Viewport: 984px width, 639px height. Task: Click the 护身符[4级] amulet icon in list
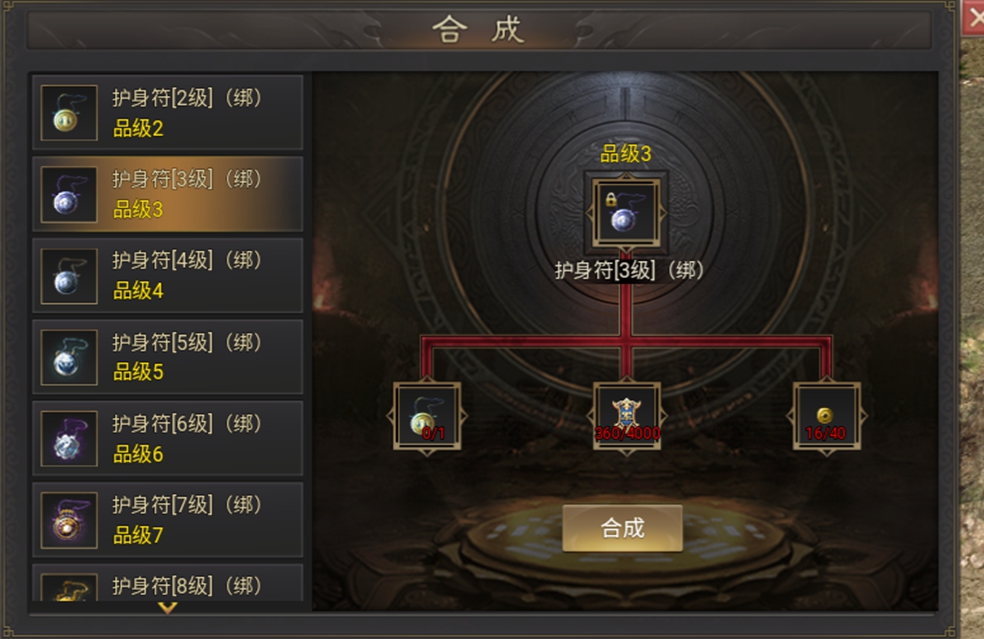pyautogui.click(x=69, y=276)
